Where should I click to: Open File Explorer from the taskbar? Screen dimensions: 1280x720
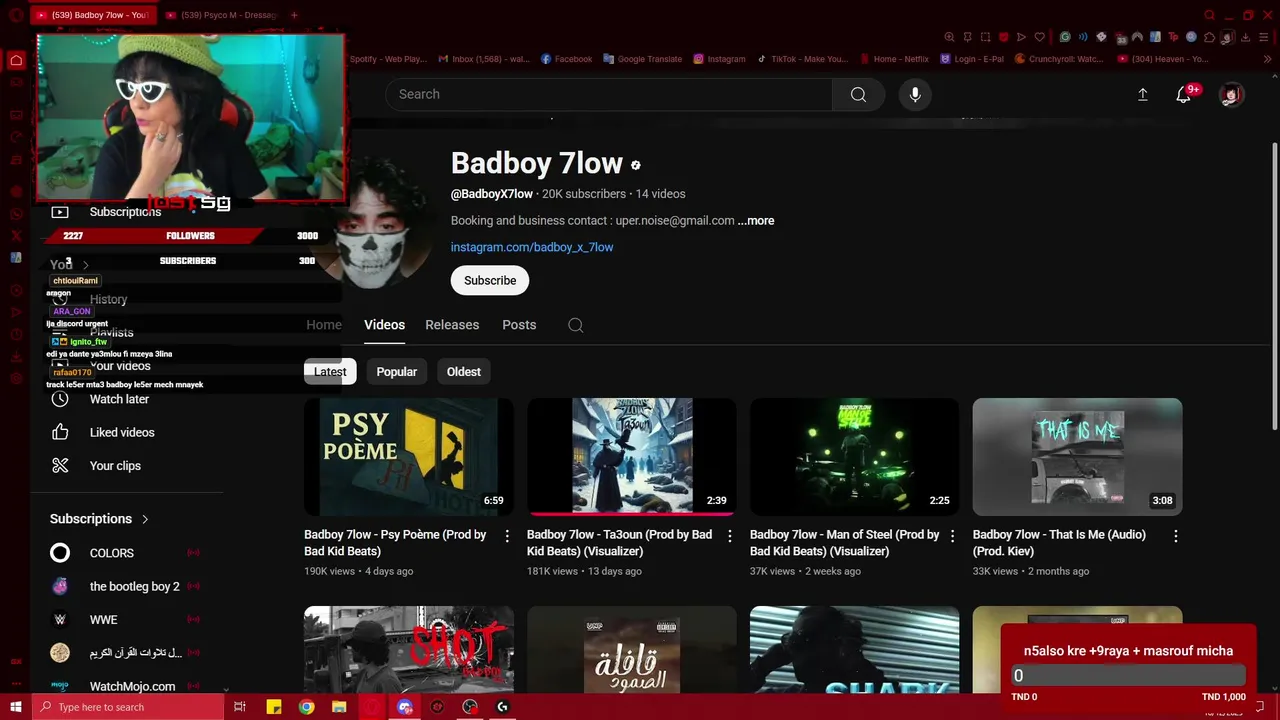click(x=339, y=707)
